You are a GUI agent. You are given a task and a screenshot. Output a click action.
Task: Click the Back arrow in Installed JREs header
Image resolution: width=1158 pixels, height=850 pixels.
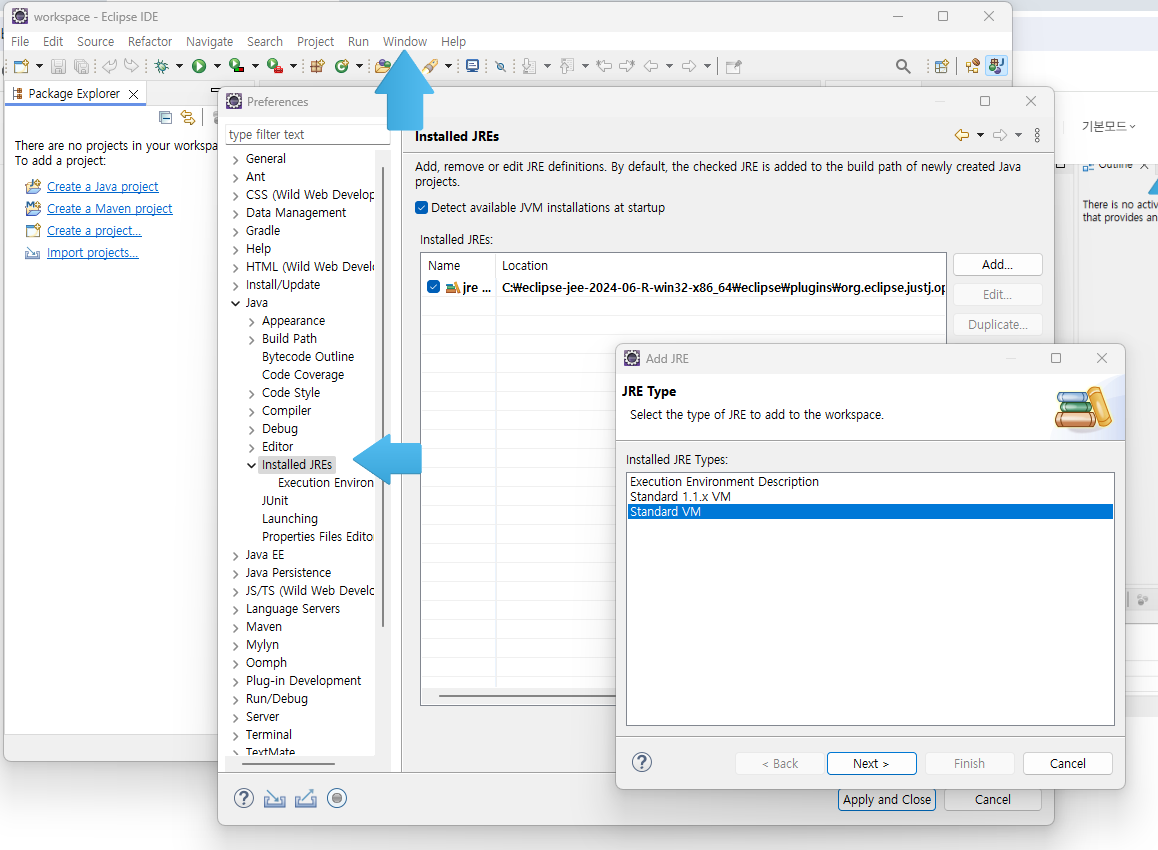(962, 135)
